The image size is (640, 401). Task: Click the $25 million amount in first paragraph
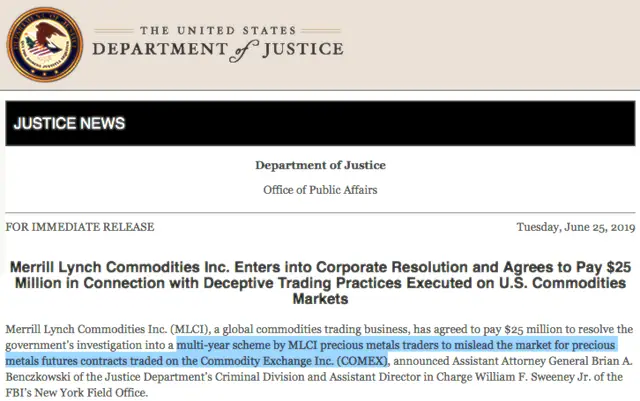click(531, 329)
